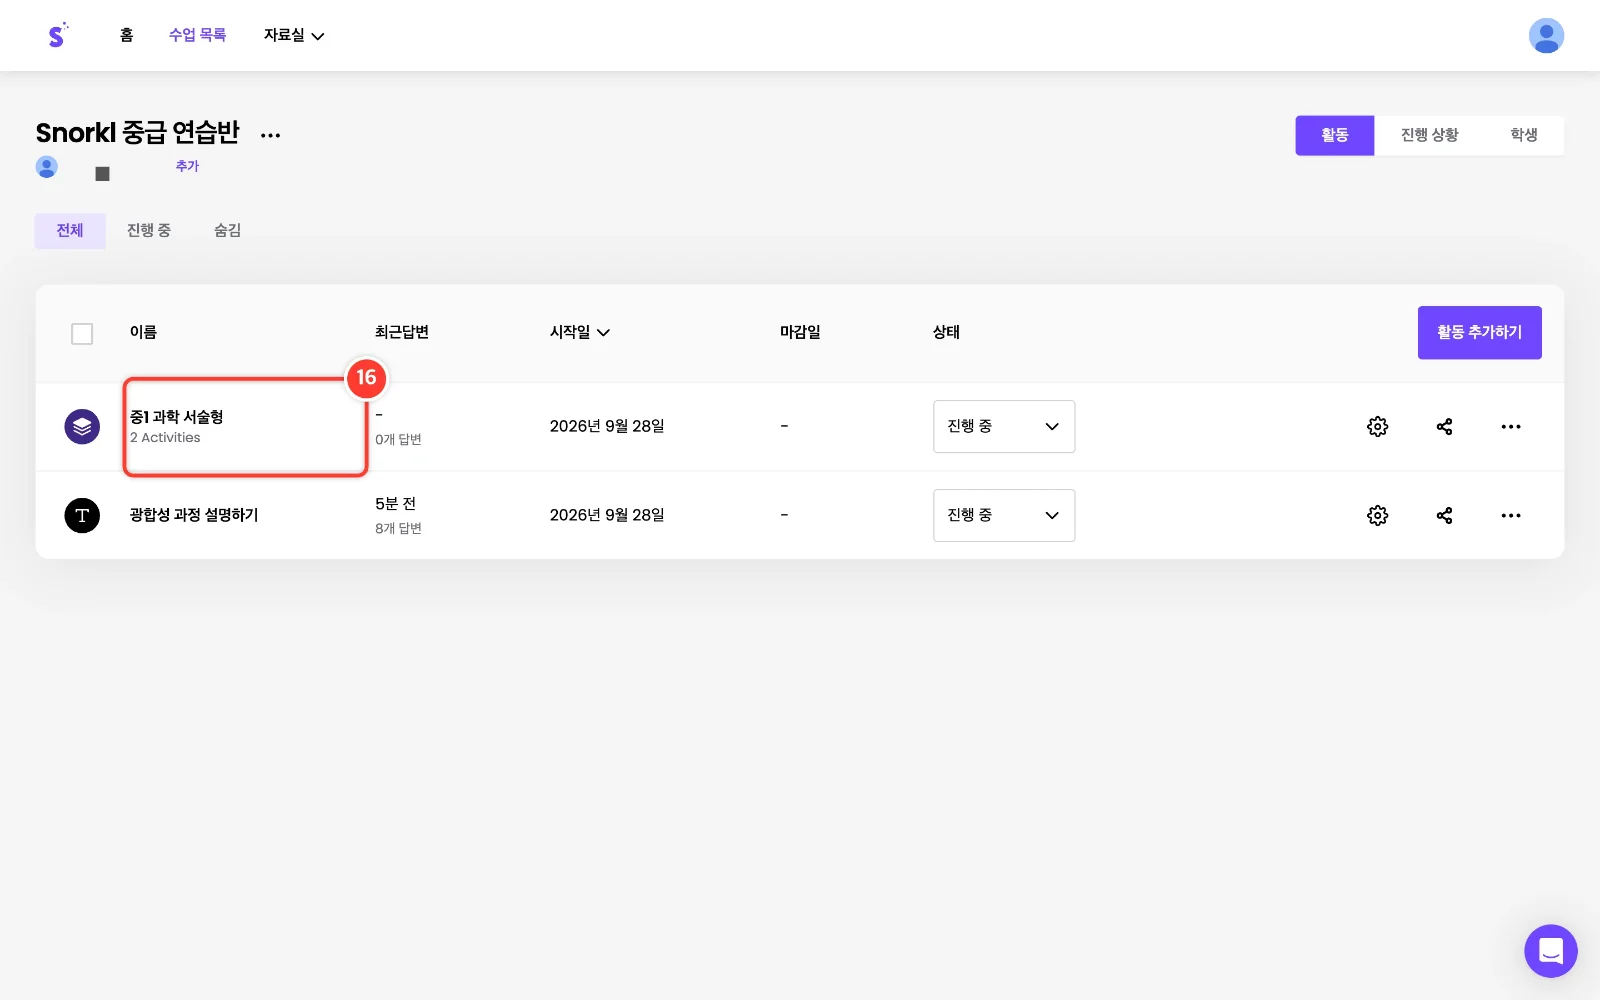
Task: Click the small square icon under class title
Action: pyautogui.click(x=102, y=174)
